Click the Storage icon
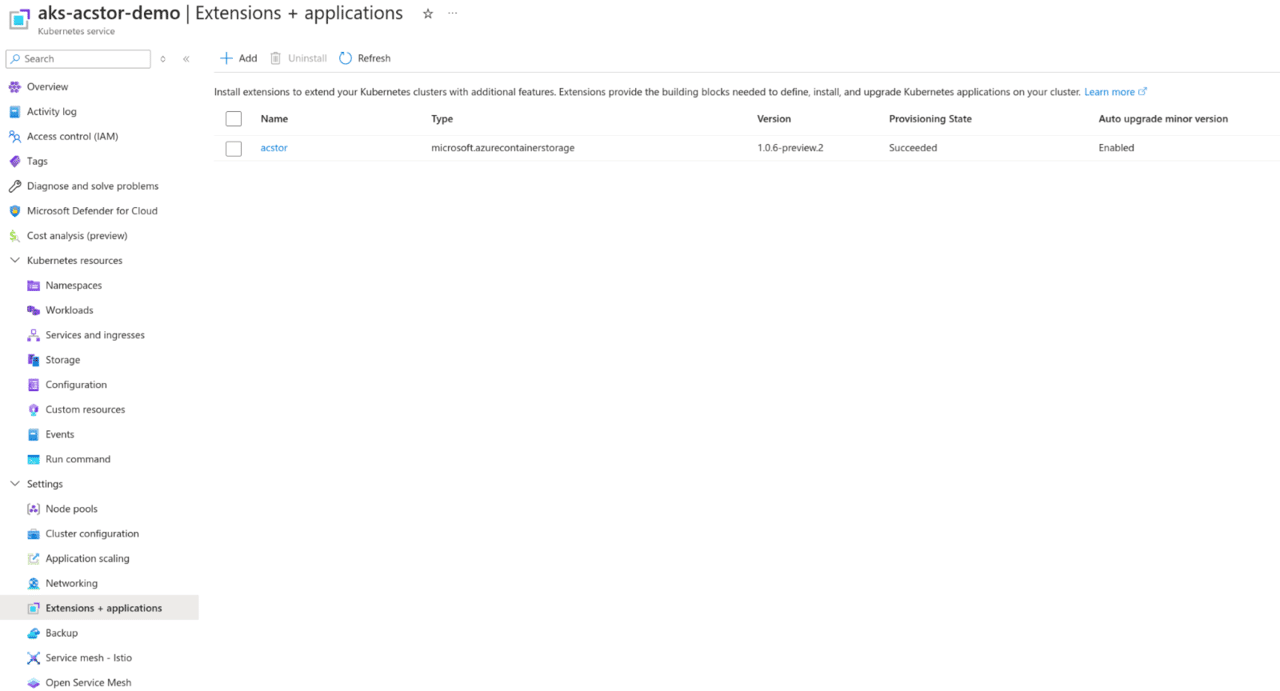The image size is (1280, 691). 33,360
